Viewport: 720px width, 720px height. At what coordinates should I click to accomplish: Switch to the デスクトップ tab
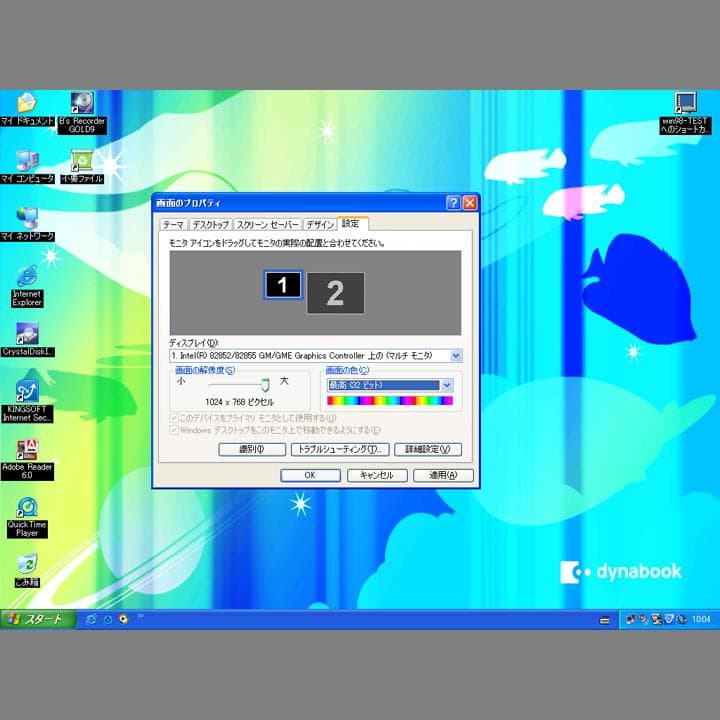(x=210, y=225)
